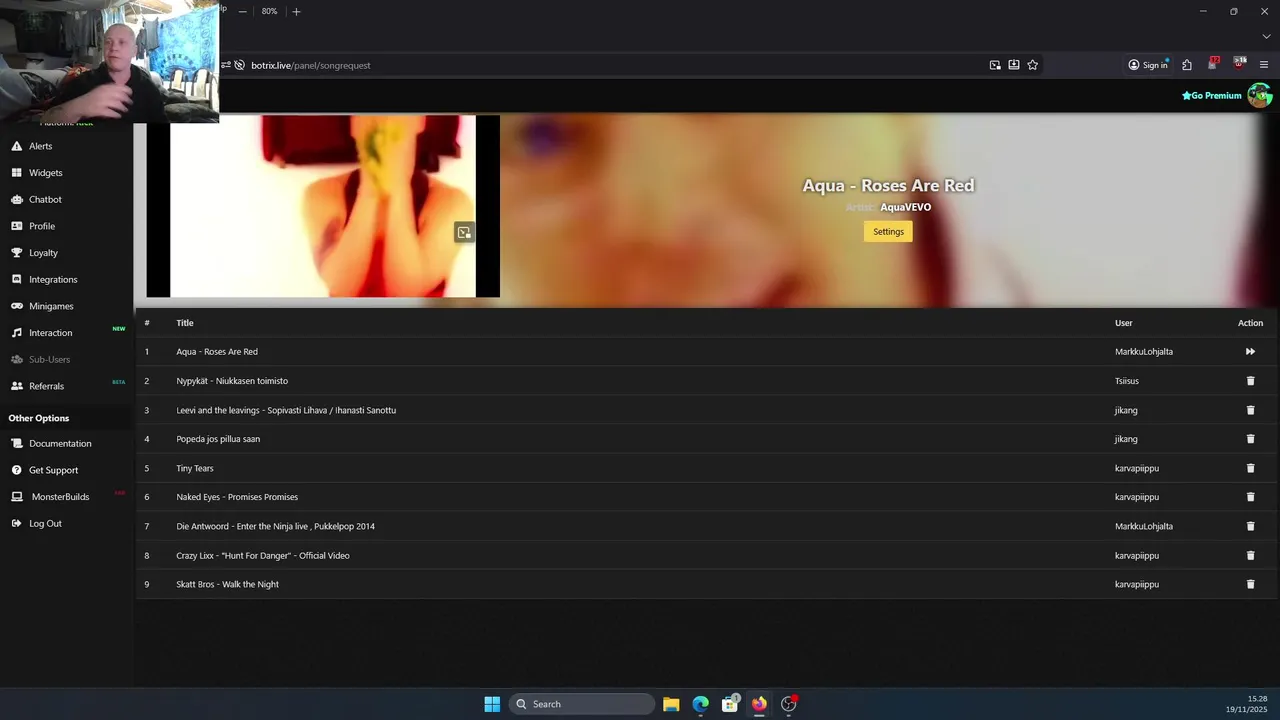This screenshot has height=720, width=1280.
Task: Open the Referrals section
Action: click(46, 386)
